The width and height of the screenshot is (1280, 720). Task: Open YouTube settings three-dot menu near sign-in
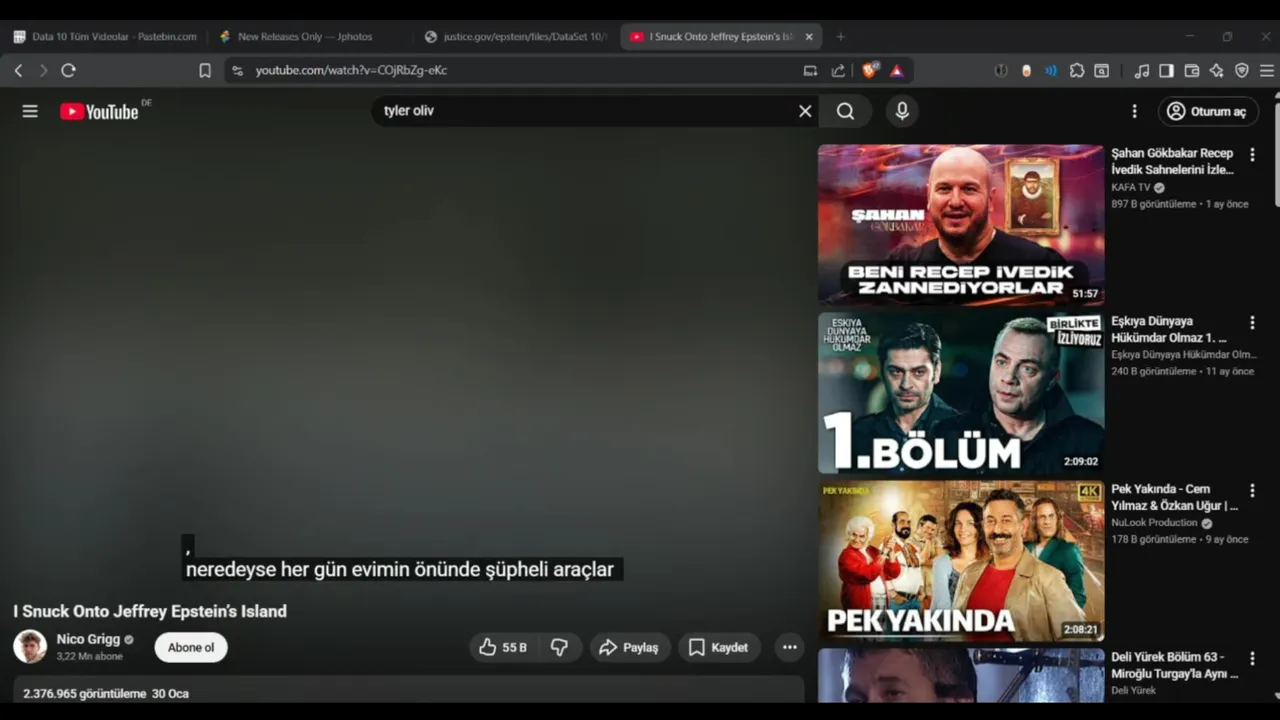(x=1134, y=111)
